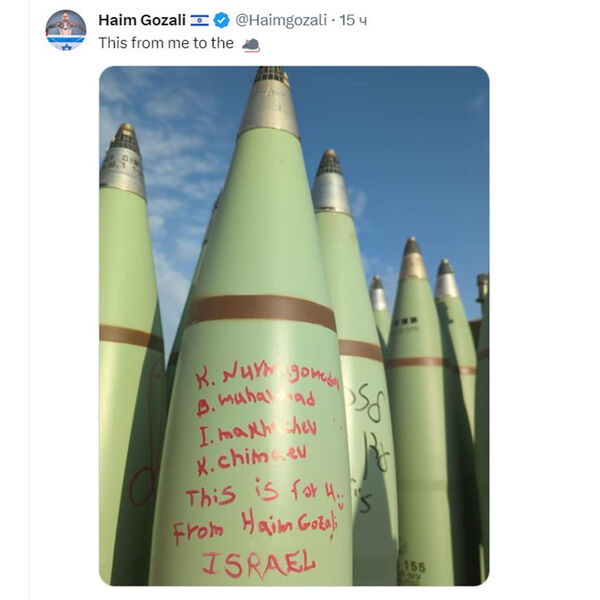
Task: Click the red circle drawn on left shell
Action: (x=143, y=485)
